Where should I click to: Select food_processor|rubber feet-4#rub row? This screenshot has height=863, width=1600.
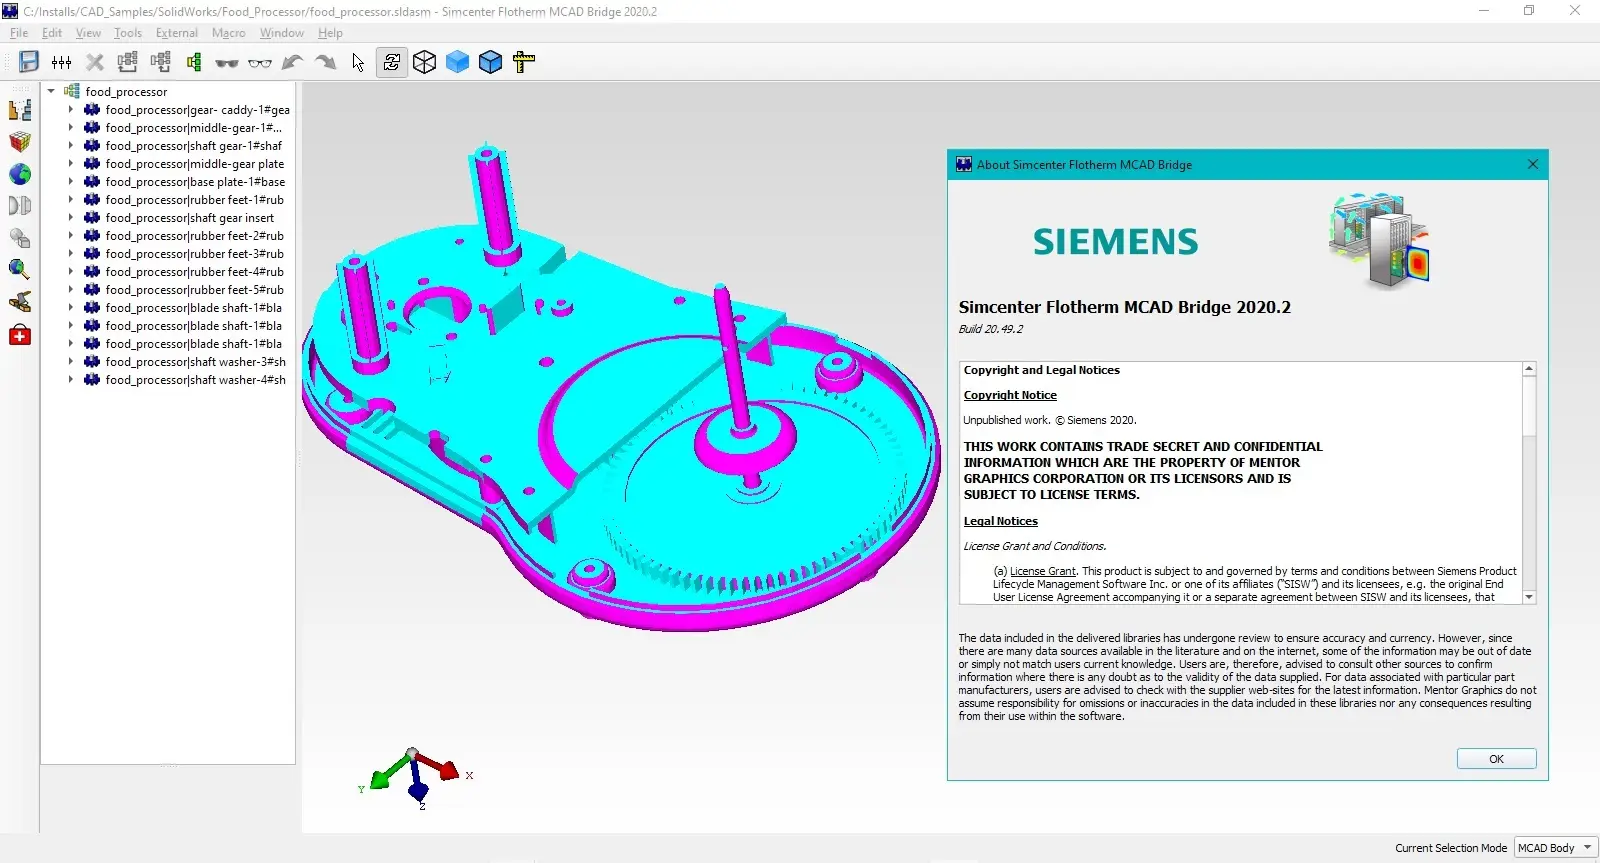pos(195,272)
